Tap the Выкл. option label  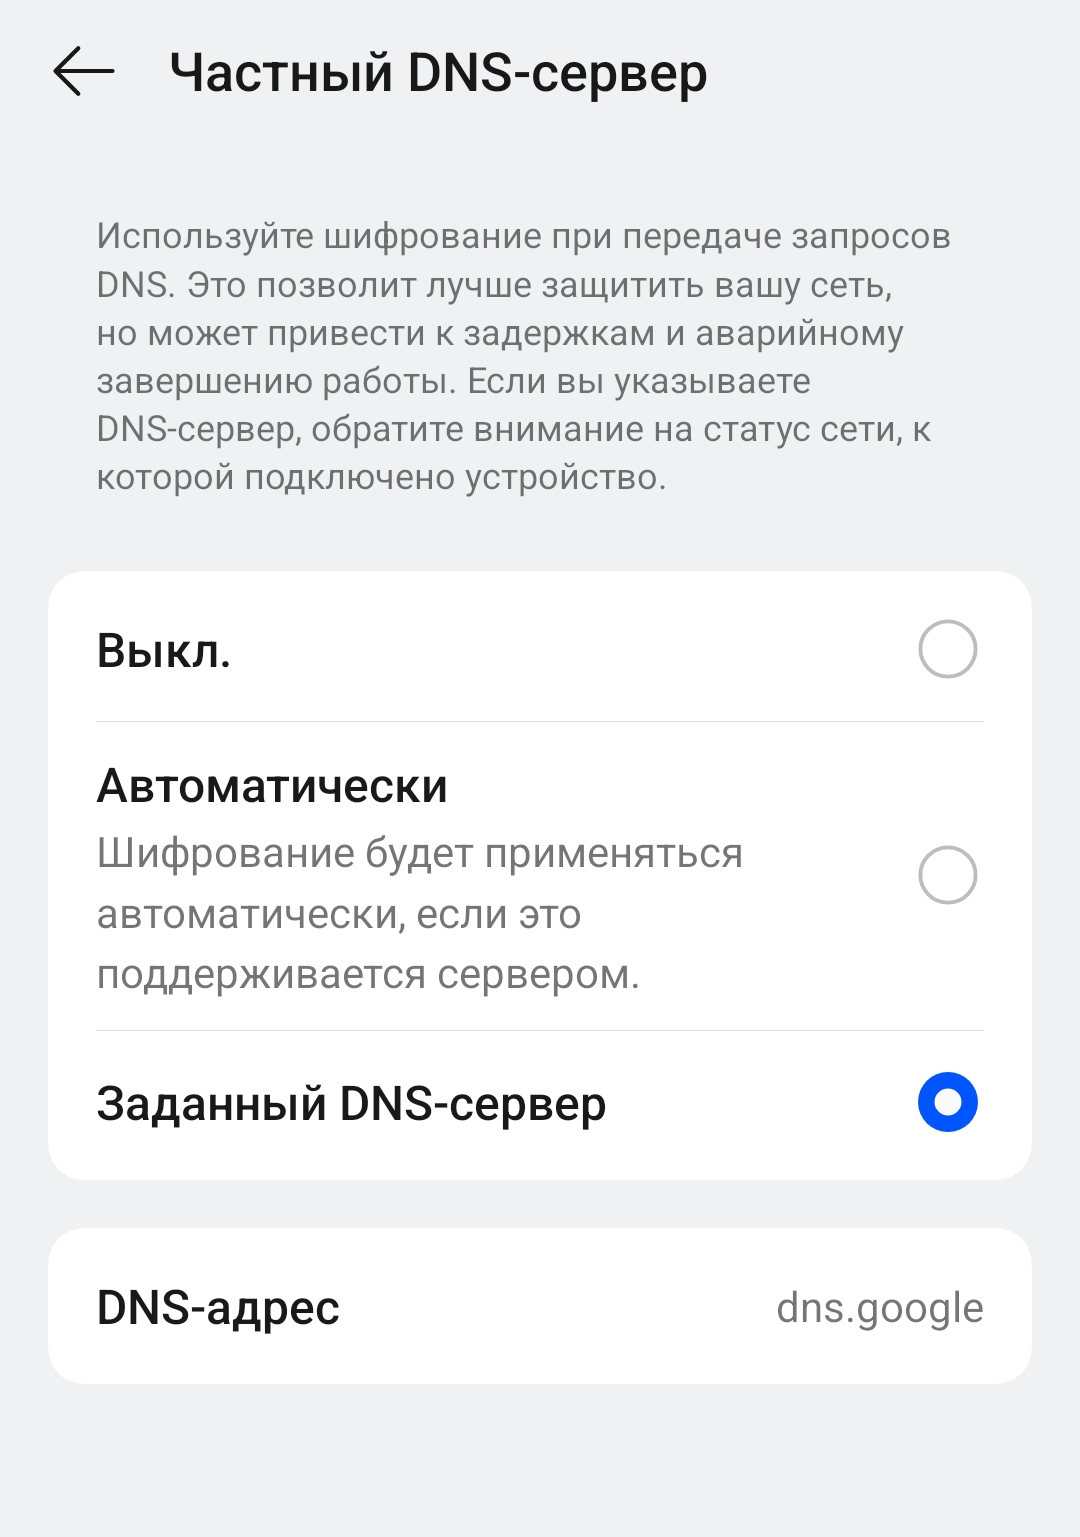(164, 651)
